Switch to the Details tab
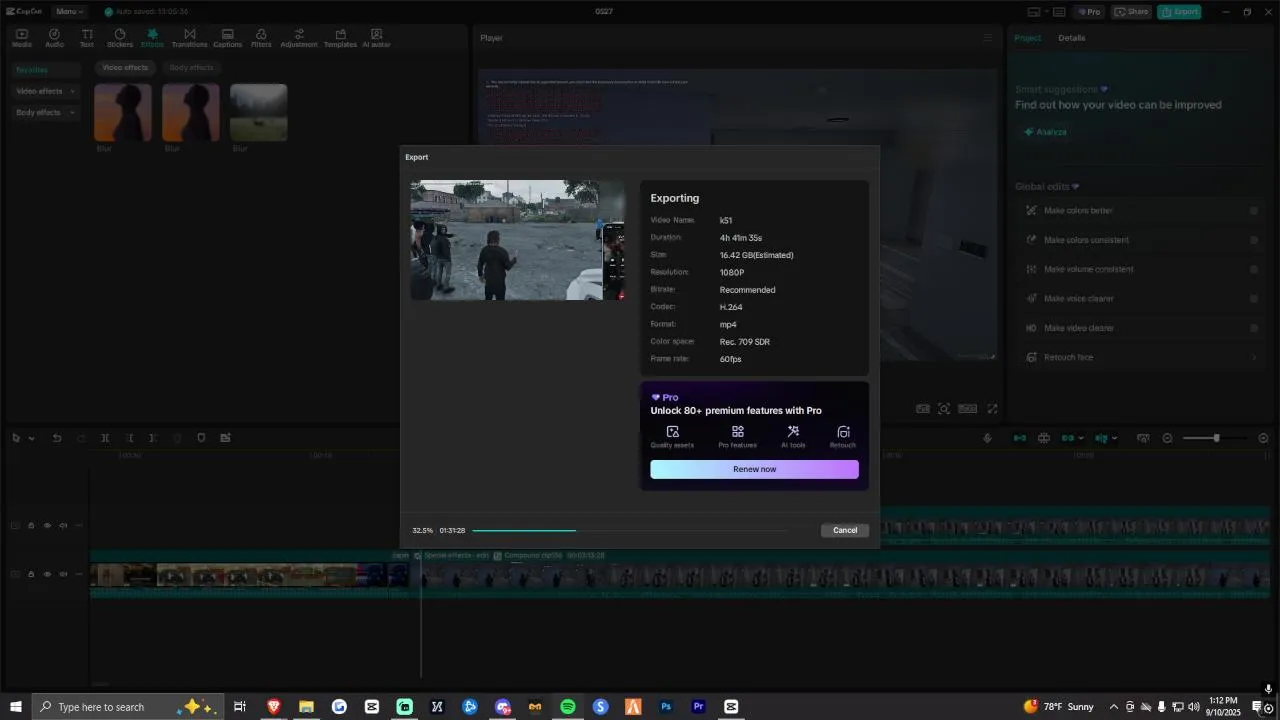 [1072, 38]
